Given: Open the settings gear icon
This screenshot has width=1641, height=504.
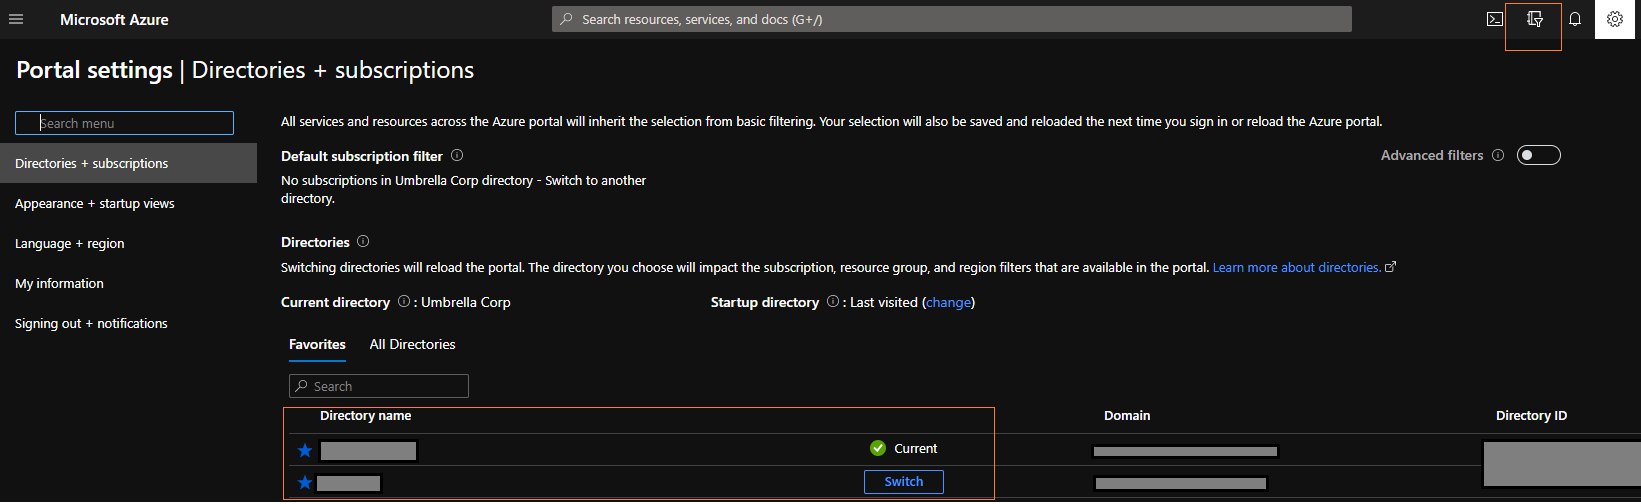Looking at the screenshot, I should tap(1615, 19).
